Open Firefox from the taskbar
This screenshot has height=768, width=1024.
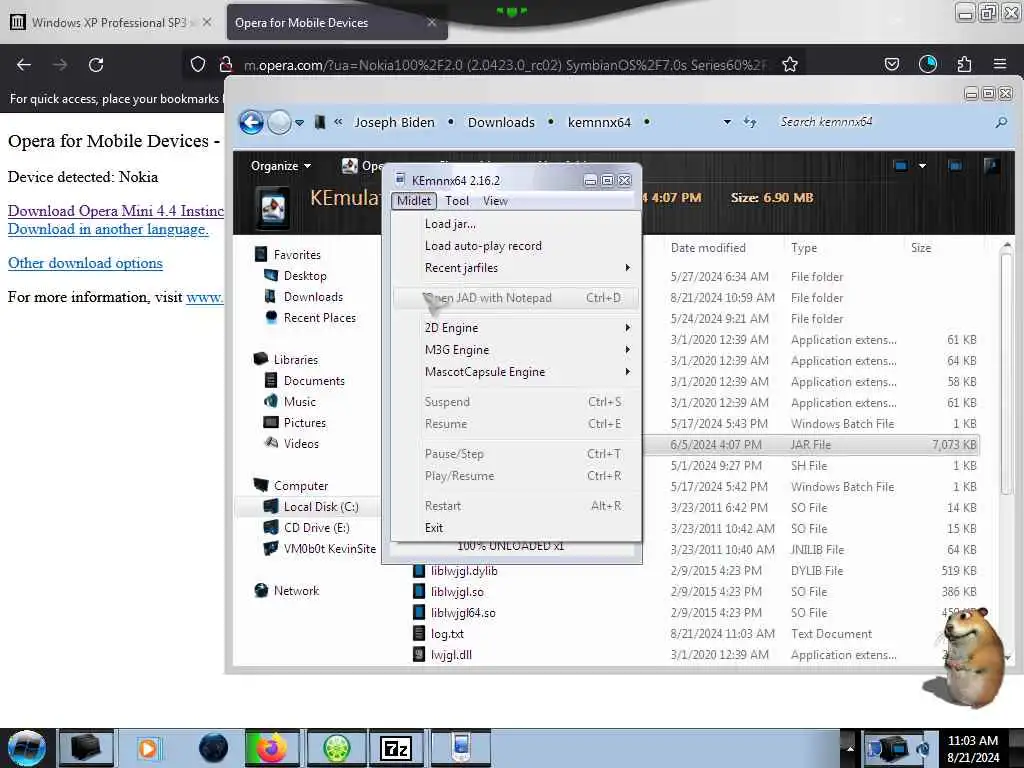coord(272,748)
